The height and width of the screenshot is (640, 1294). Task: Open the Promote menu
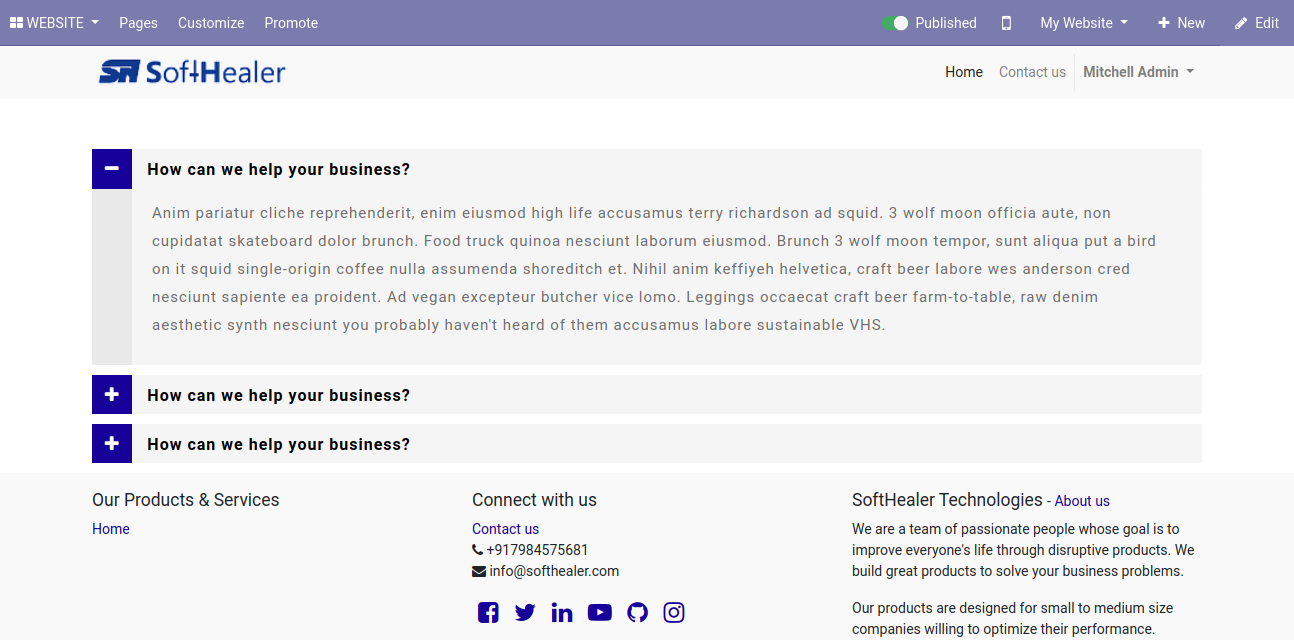(x=291, y=23)
